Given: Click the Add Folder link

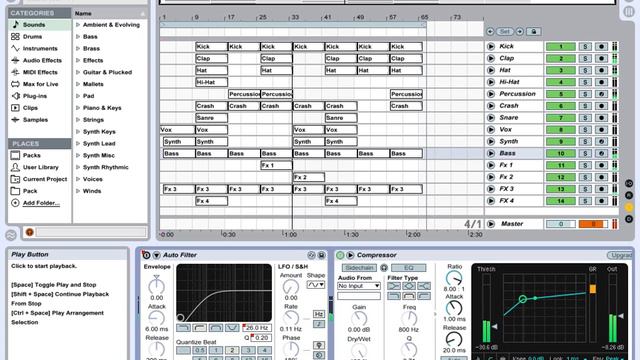Looking at the screenshot, I should (x=41, y=203).
